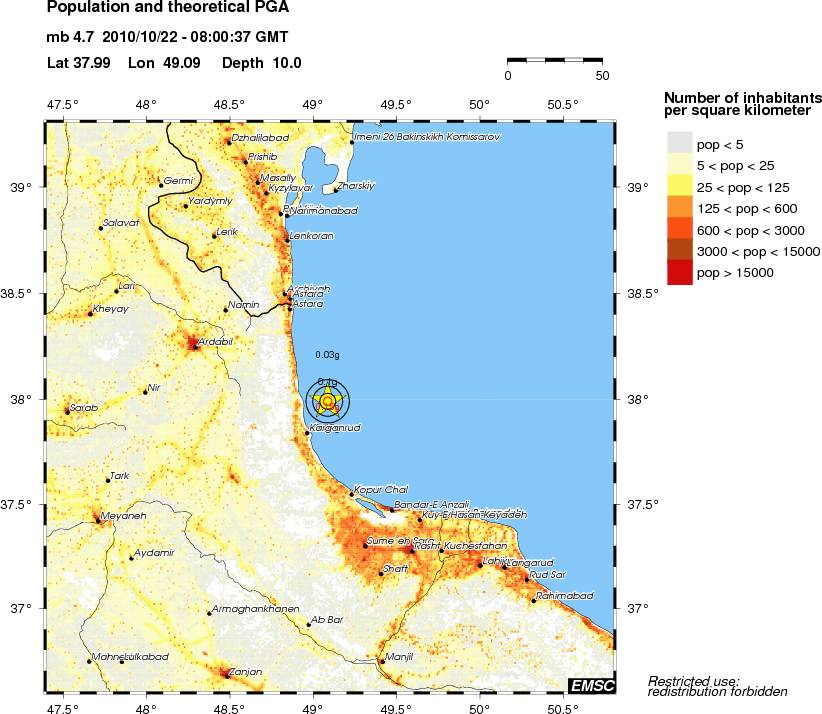Select the '25 < pop < 125' yellow swatch
This screenshot has height=714, width=822.
pos(679,188)
